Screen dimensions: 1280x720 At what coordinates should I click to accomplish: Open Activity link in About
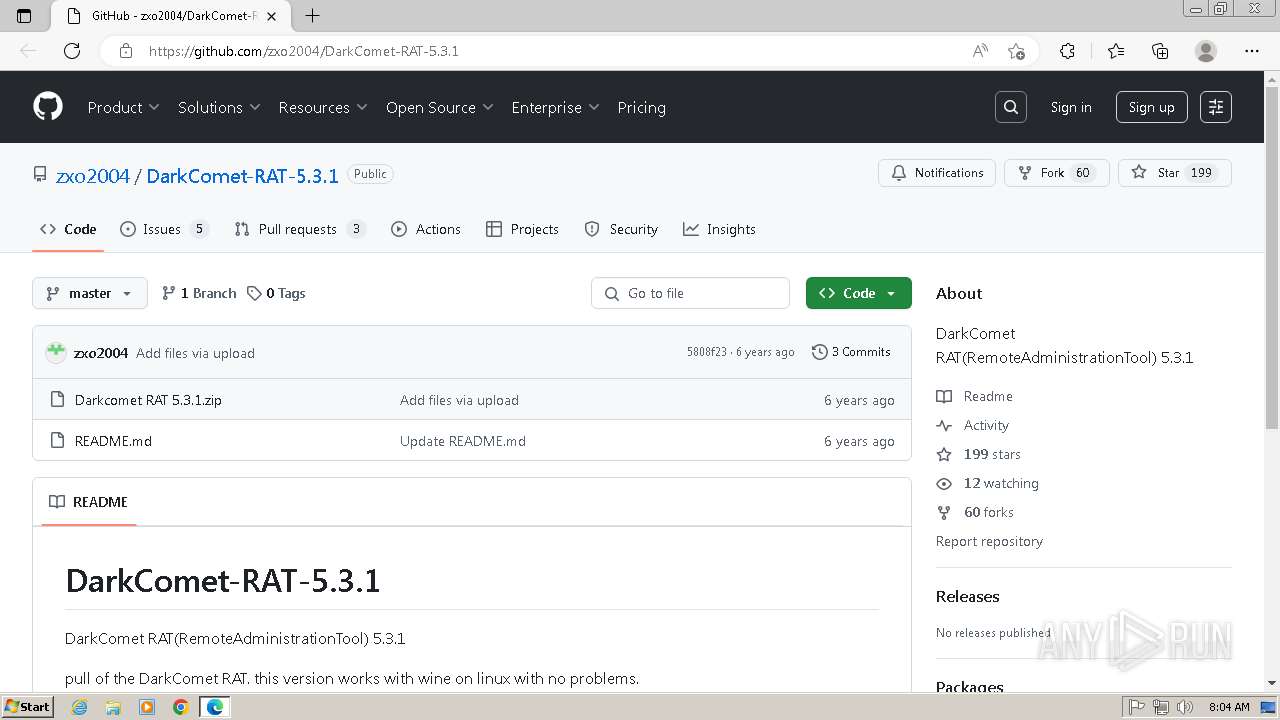[x=973, y=425]
